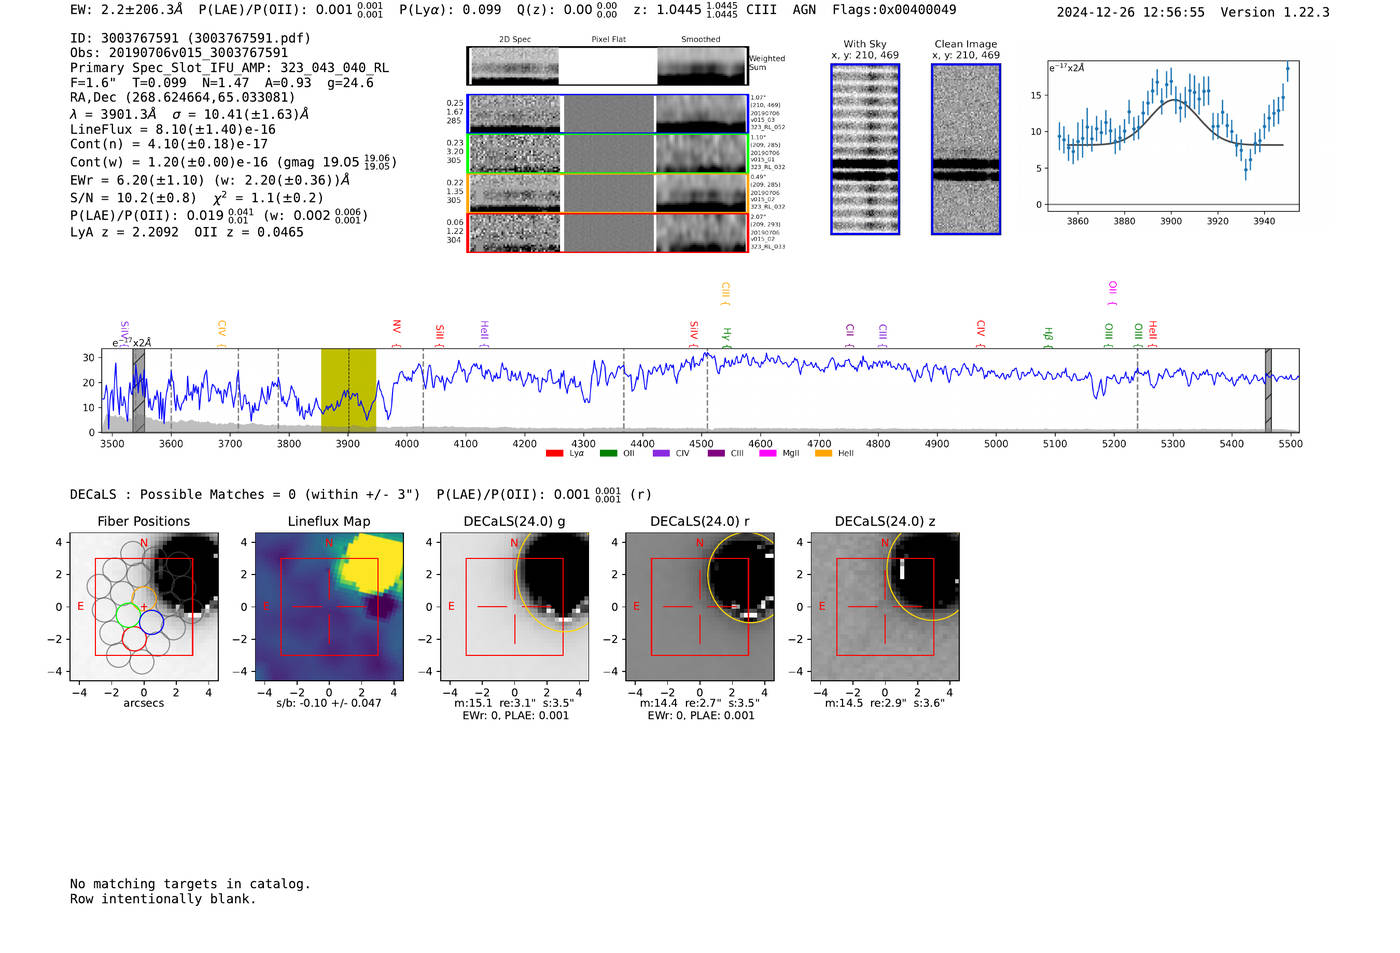Click the magenta MgII legend swatch
This screenshot has width=1400, height=953.
(768, 453)
